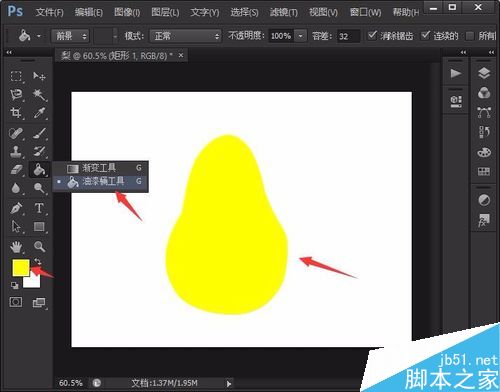Viewport: 500px width, 392px height.
Task: Open the Properties panel icon
Action: (456, 101)
